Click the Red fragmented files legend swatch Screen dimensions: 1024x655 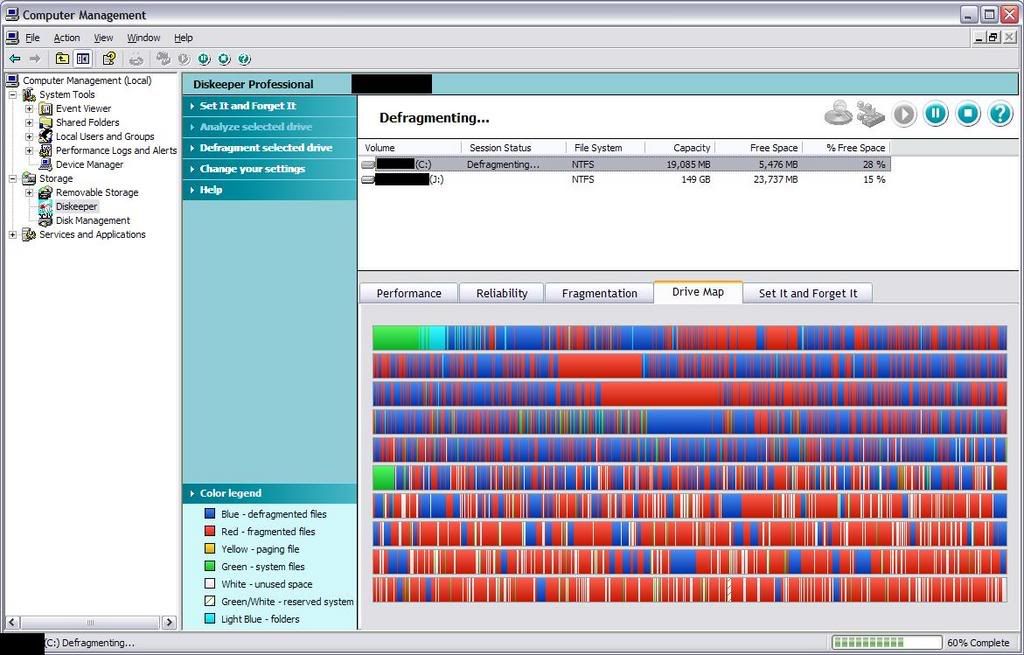coord(210,532)
